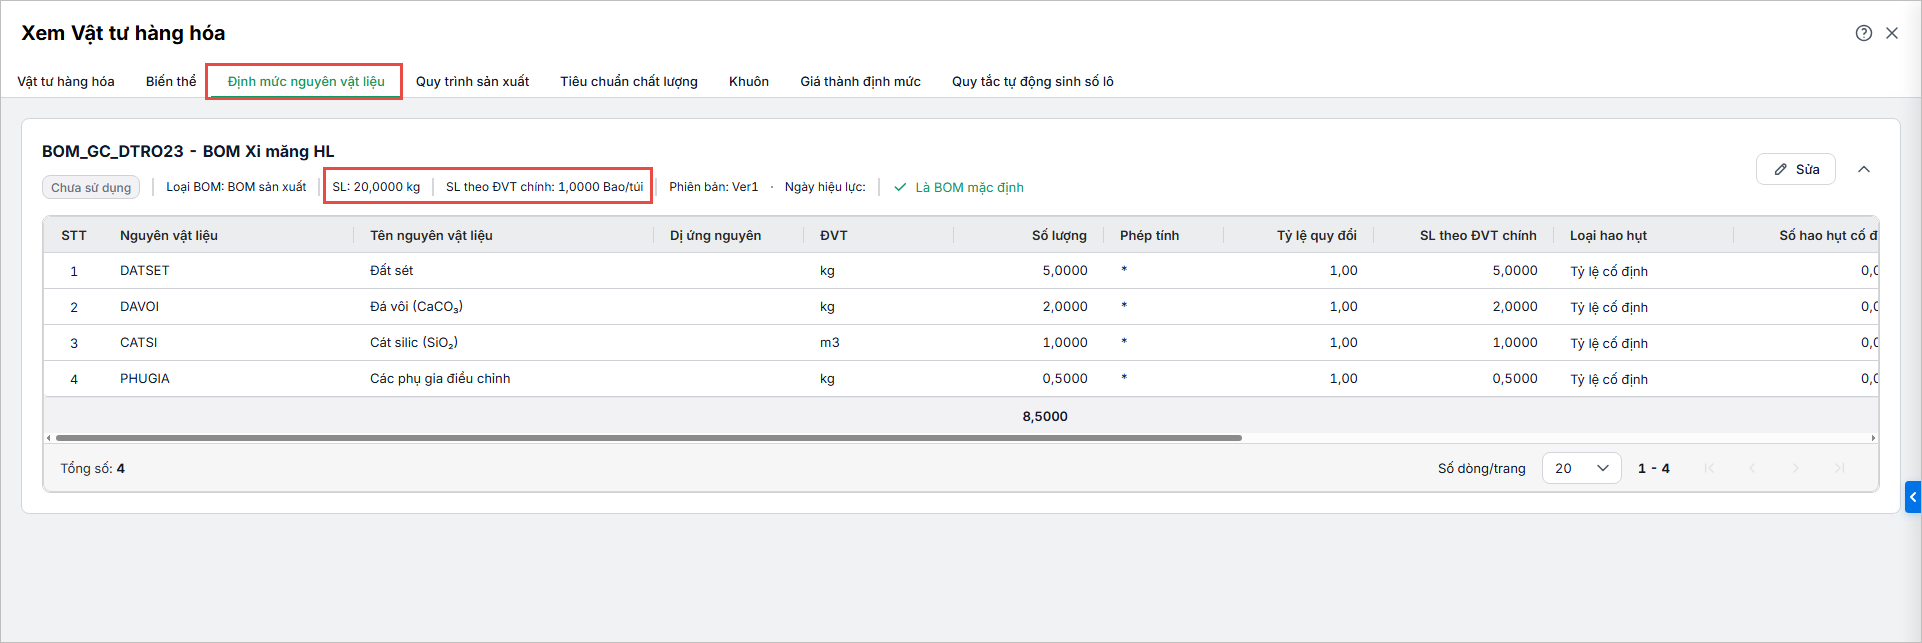This screenshot has width=1922, height=643.
Task: Click the Loại hao hụt column header
Action: (1608, 235)
